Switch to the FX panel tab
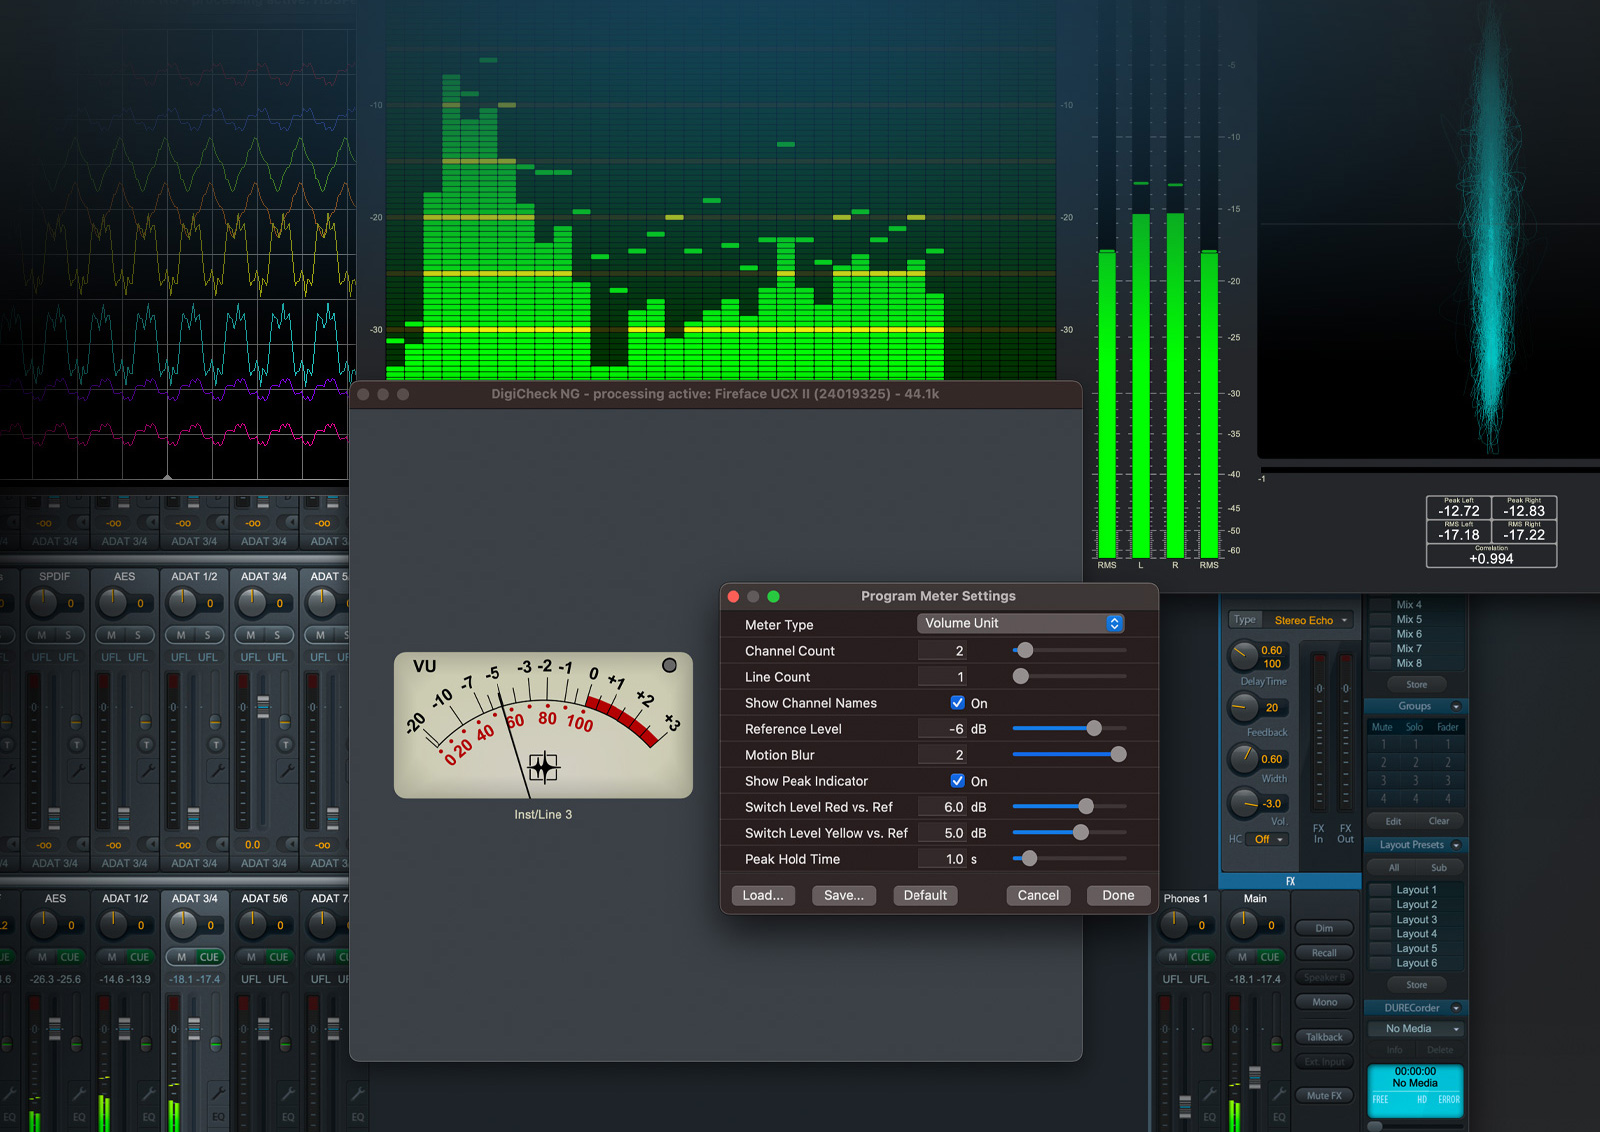This screenshot has width=1600, height=1132. [1290, 881]
